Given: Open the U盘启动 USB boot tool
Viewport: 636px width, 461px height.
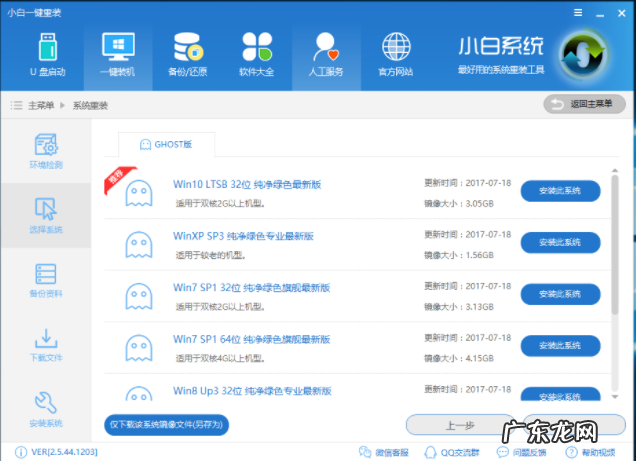Looking at the screenshot, I should [x=47, y=56].
